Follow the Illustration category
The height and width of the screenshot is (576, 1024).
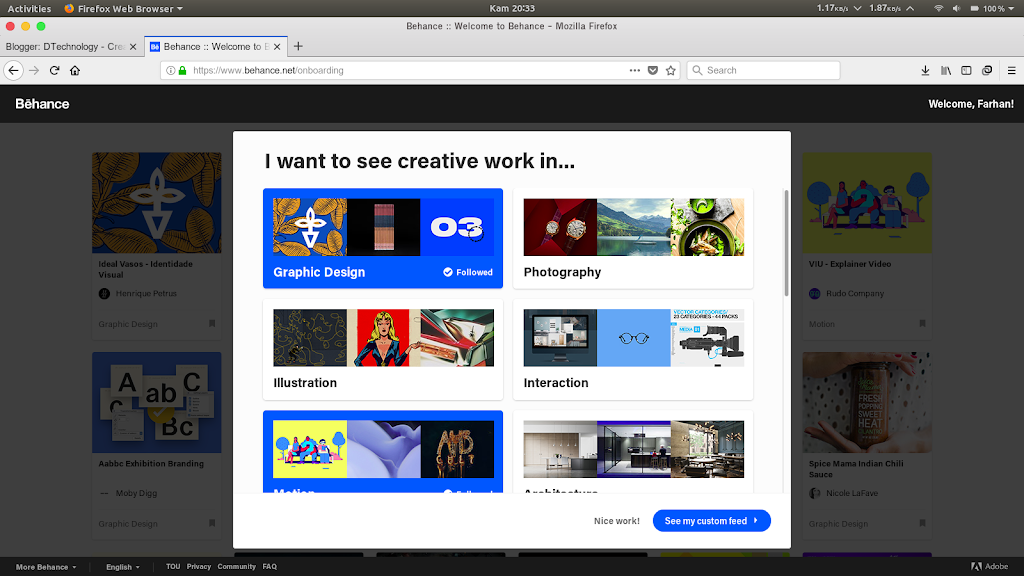[383, 349]
